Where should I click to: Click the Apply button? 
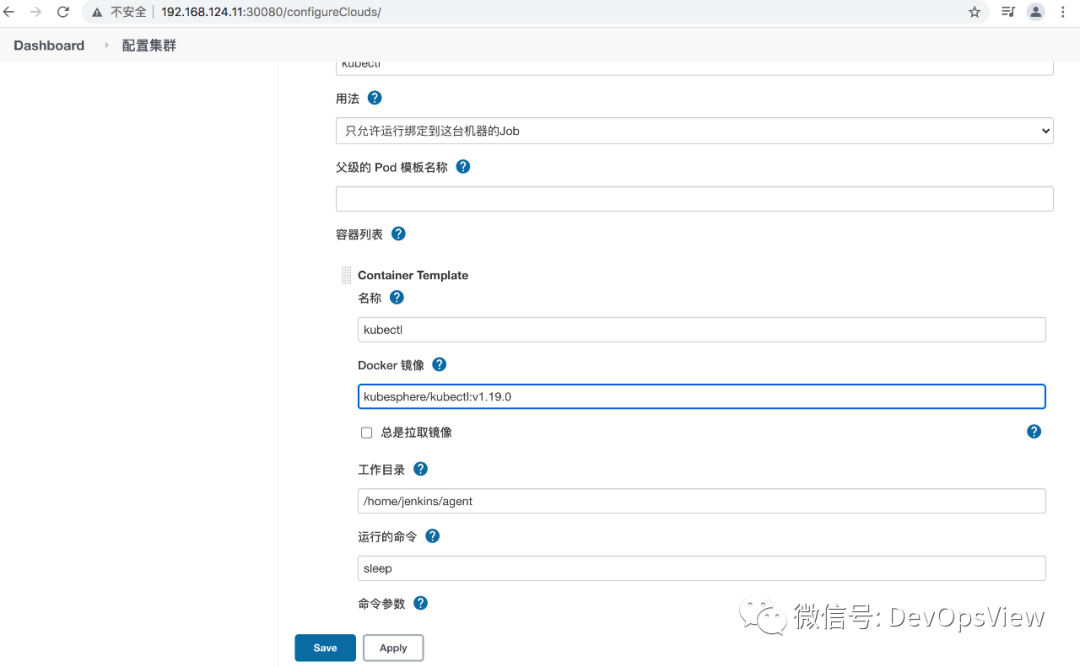393,648
